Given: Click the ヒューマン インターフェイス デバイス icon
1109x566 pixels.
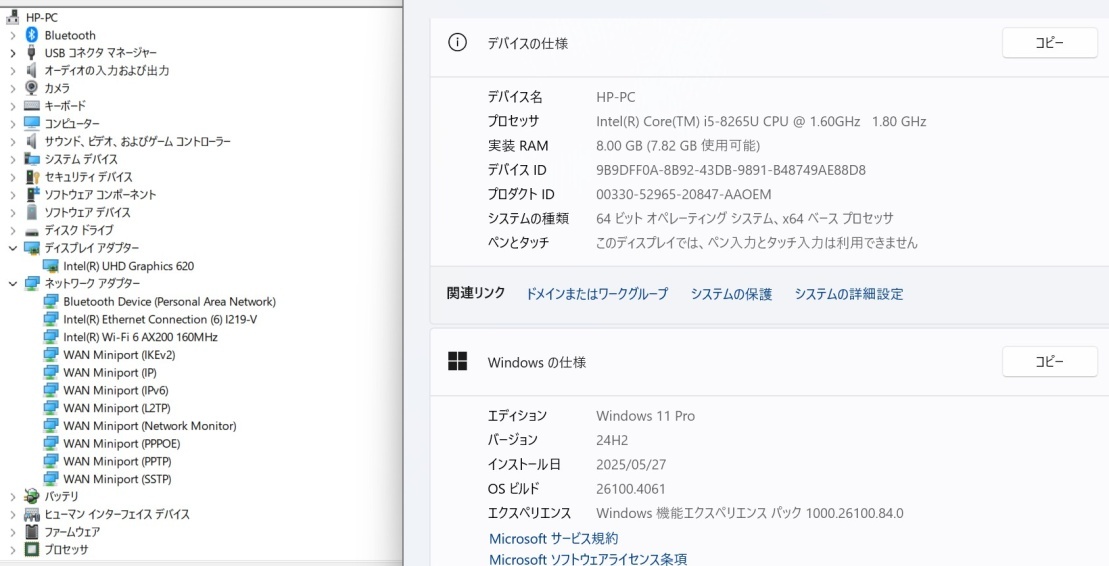Looking at the screenshot, I should coord(32,514).
